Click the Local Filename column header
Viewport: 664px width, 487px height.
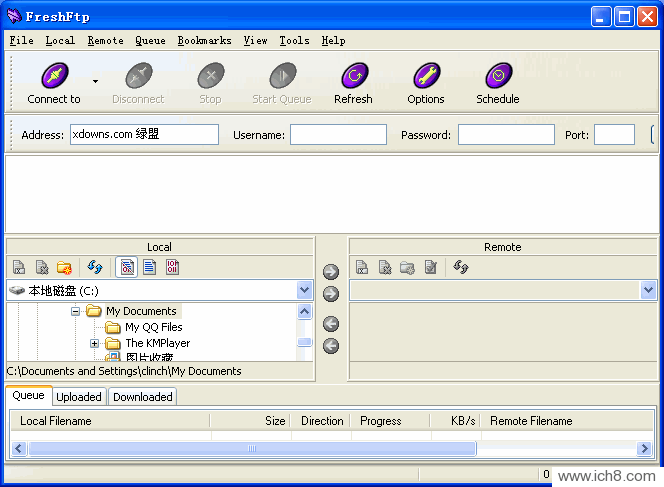(110, 421)
